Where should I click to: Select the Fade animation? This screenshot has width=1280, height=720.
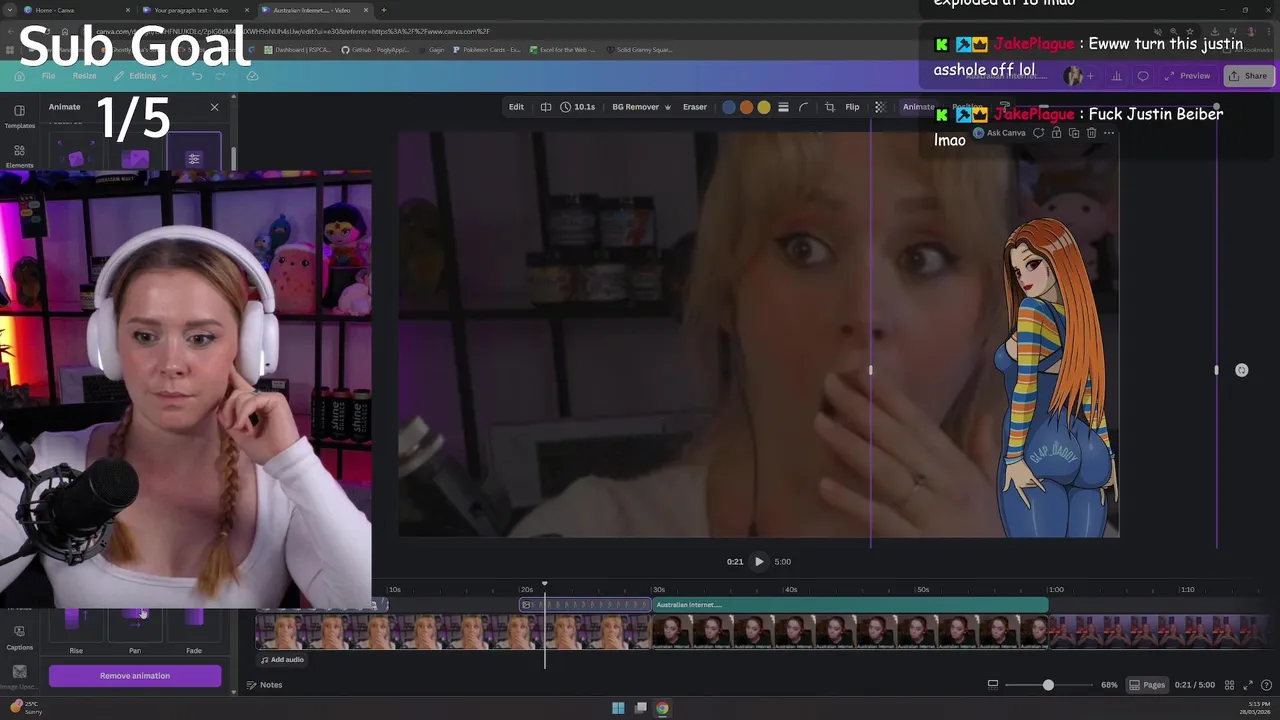(194, 630)
